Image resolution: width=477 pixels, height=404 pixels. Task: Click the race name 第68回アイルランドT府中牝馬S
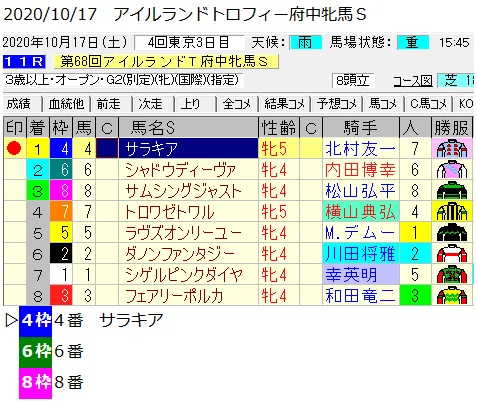[166, 62]
